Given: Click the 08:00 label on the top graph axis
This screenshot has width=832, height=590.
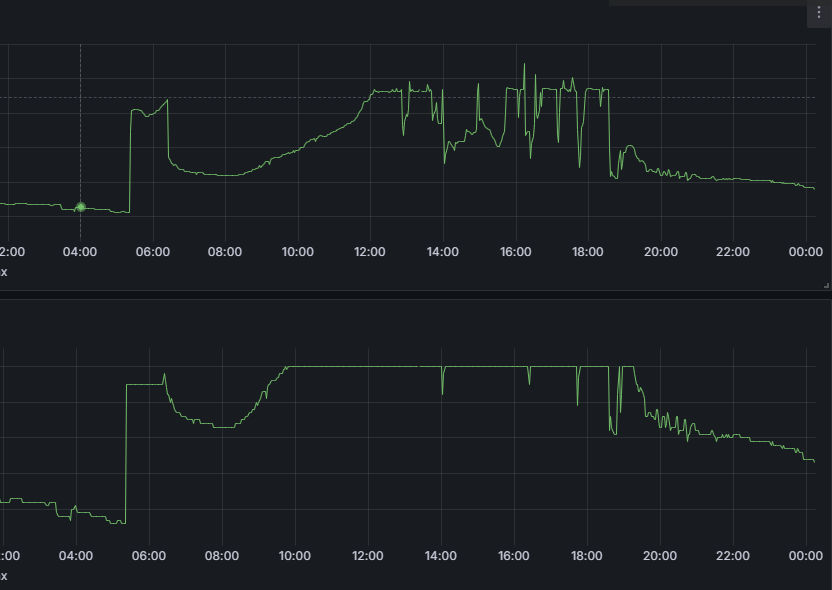Looking at the screenshot, I should click(224, 252).
